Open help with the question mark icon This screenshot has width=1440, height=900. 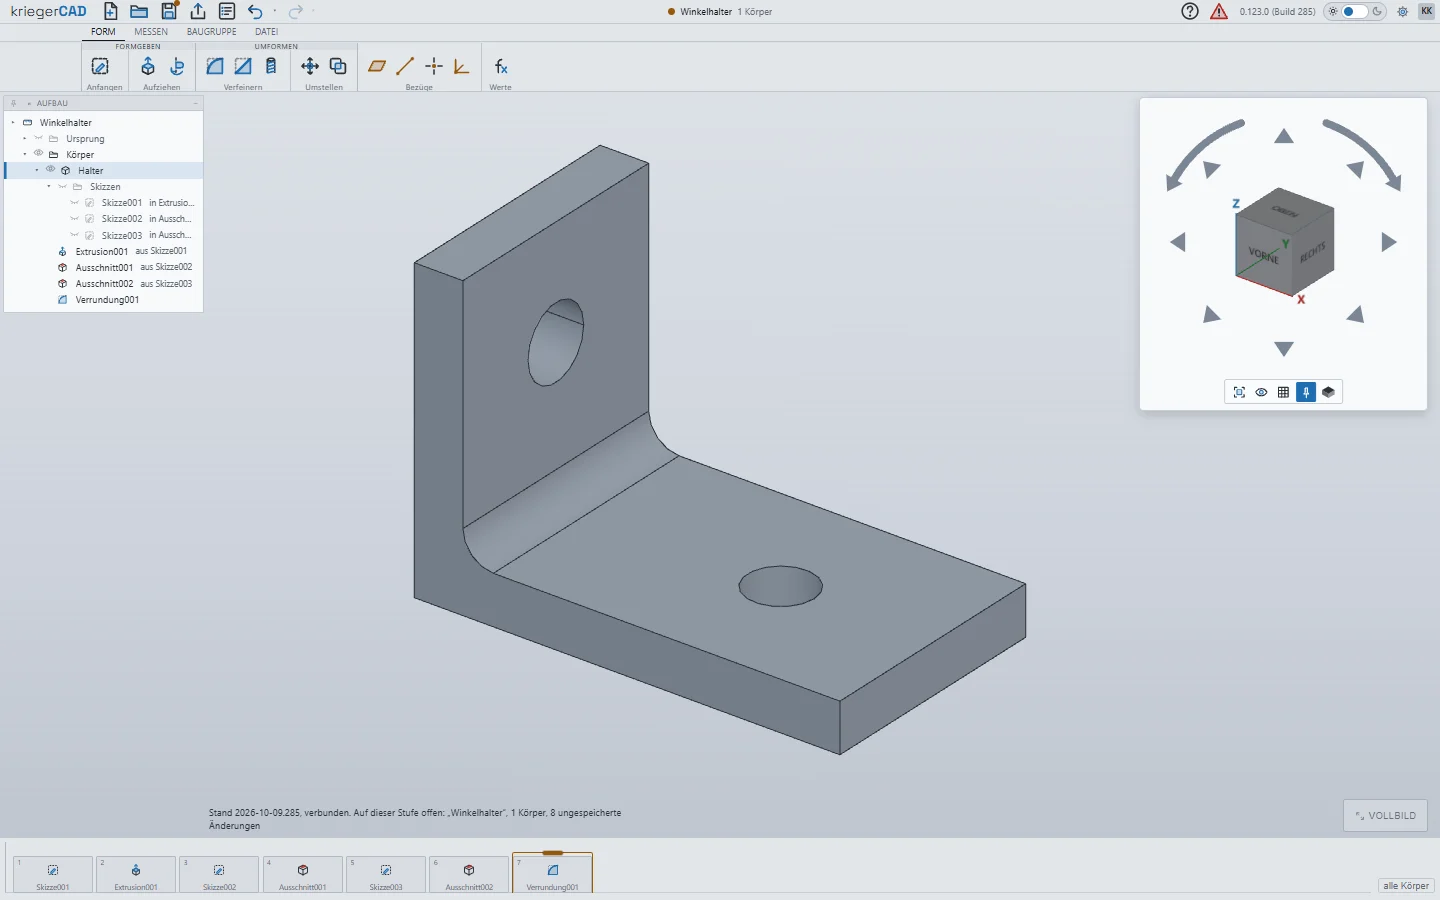(1190, 12)
